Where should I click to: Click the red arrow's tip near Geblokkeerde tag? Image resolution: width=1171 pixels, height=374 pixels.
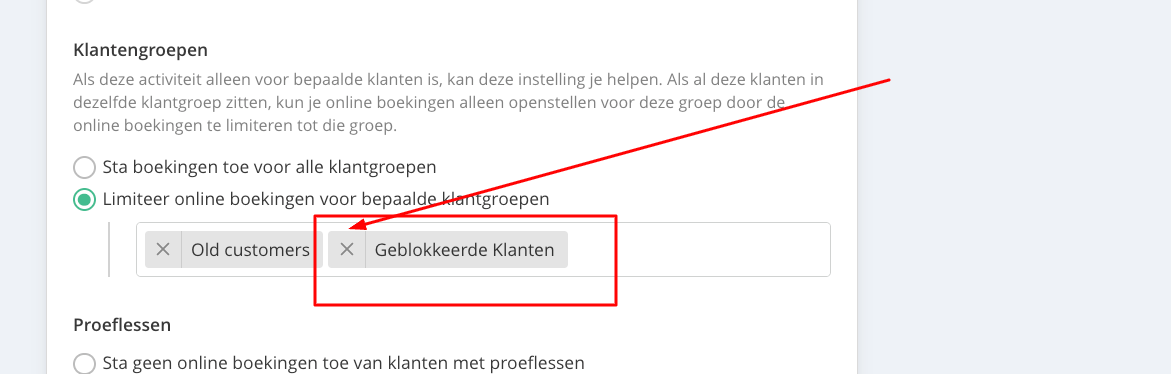351,227
